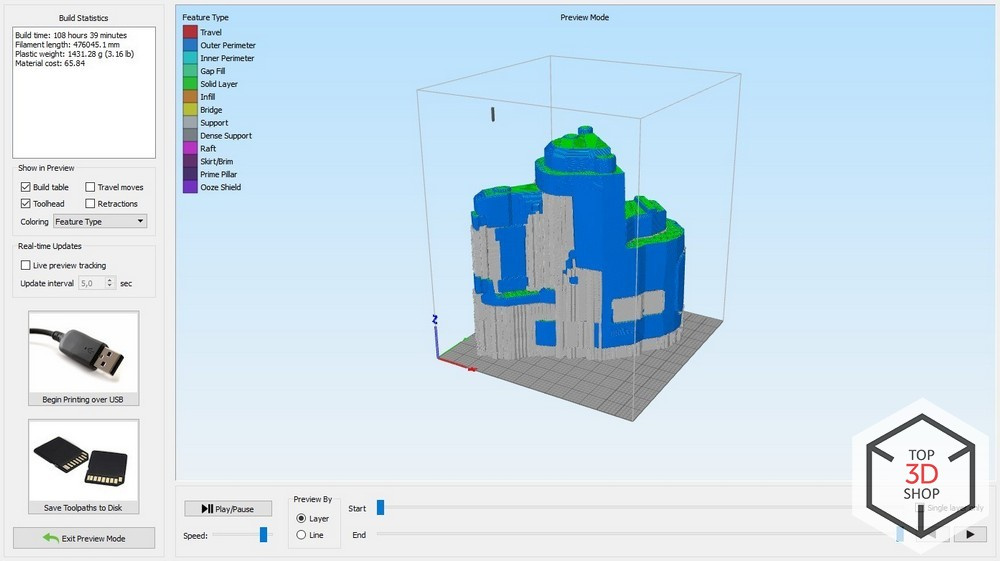The width and height of the screenshot is (1000, 561).
Task: Click the Begin Printing over USB button
Action: pyautogui.click(x=84, y=400)
